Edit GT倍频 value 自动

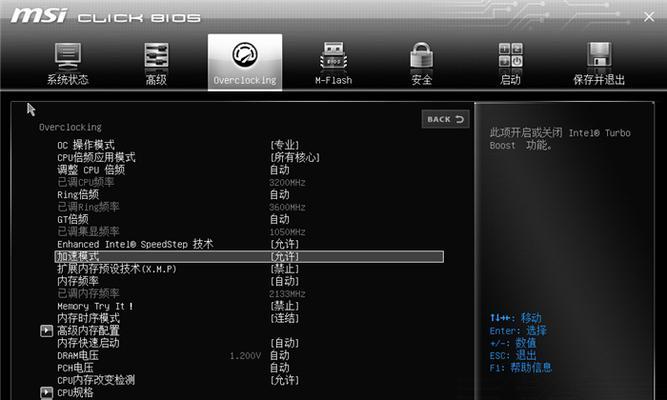click(x=279, y=219)
